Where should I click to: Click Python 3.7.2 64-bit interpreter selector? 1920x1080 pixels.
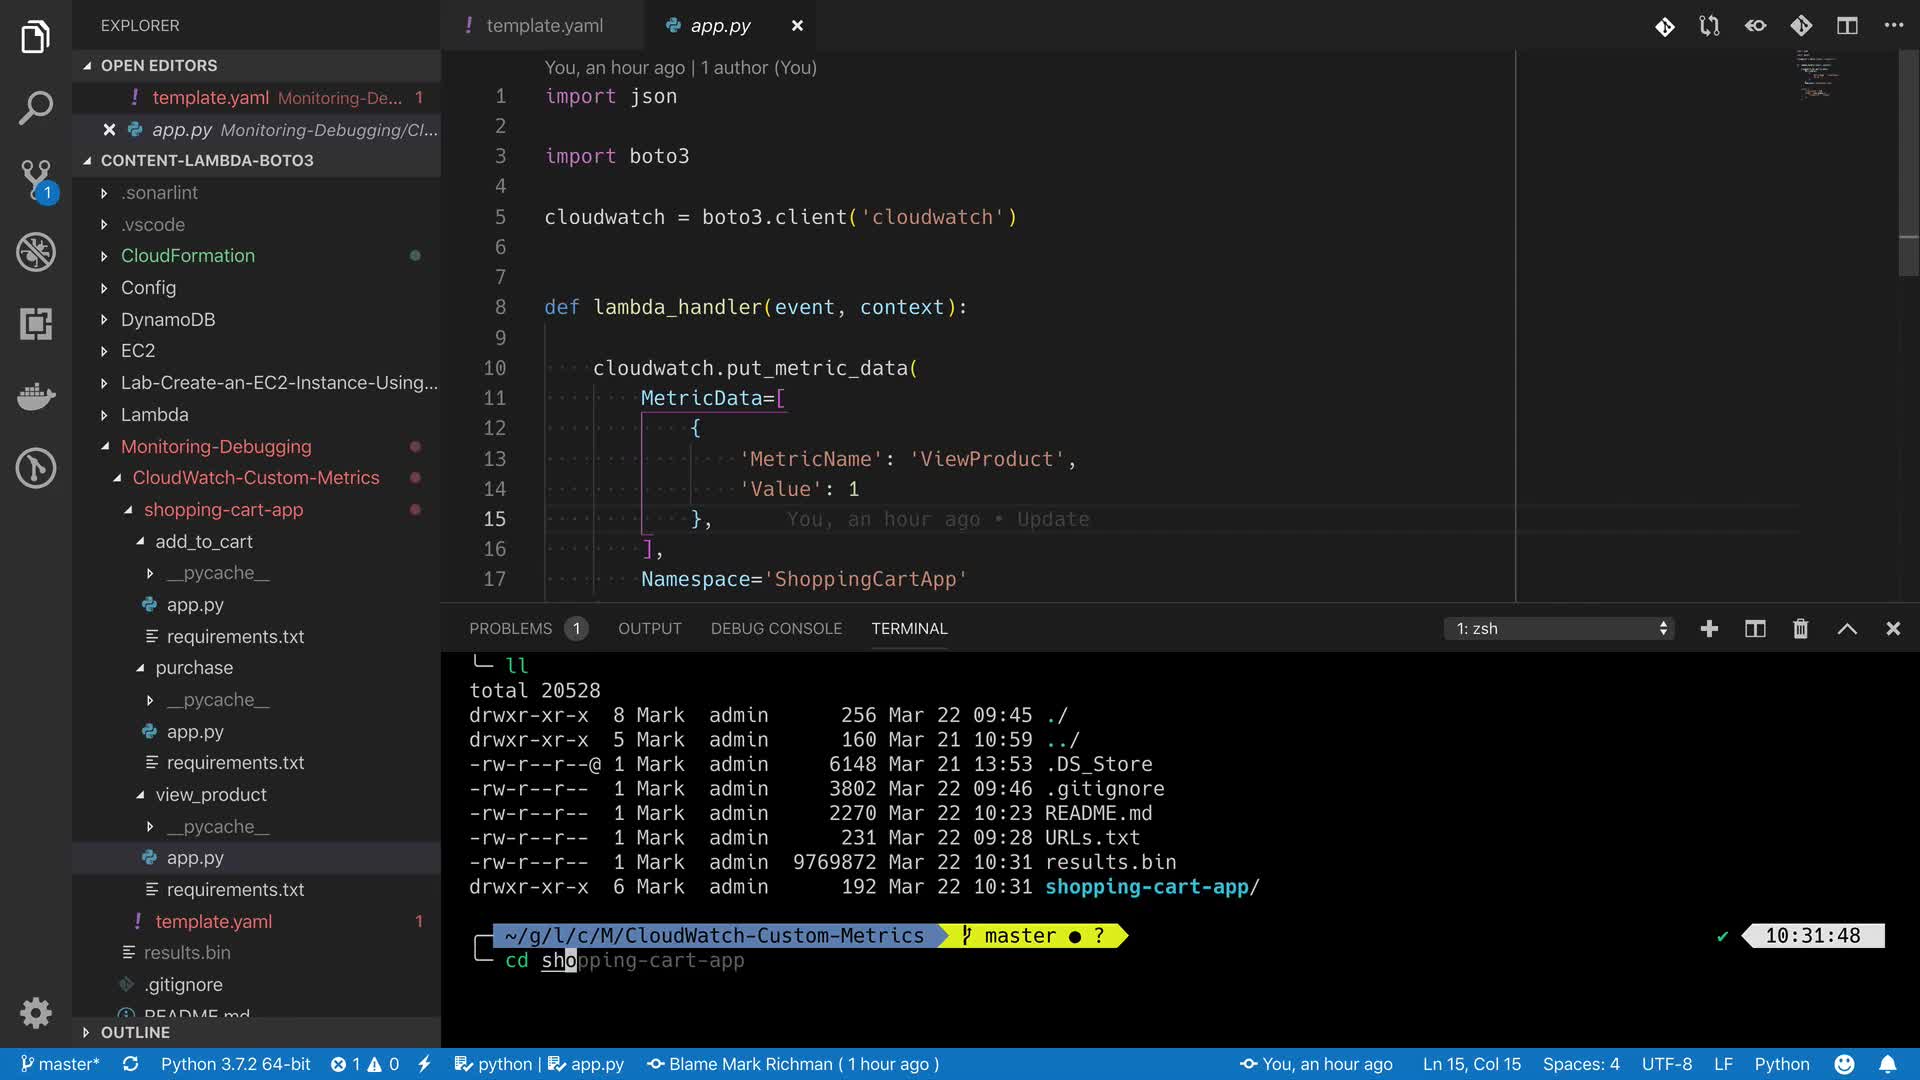pos(235,1064)
